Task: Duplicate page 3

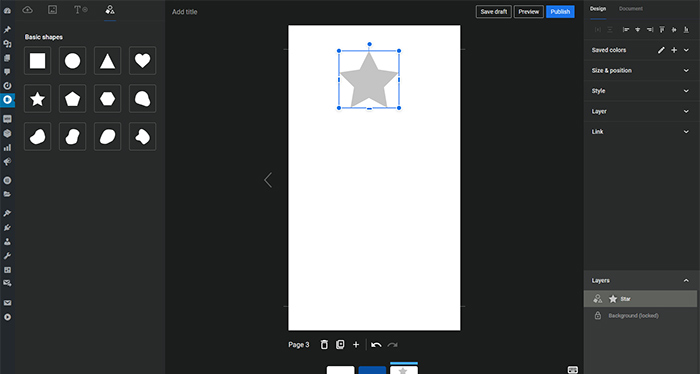Action: [x=340, y=345]
